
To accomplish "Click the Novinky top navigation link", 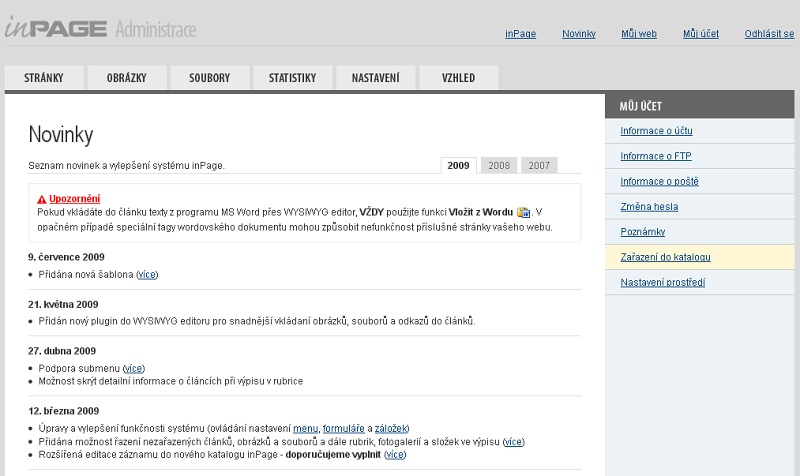I will click(x=578, y=34).
